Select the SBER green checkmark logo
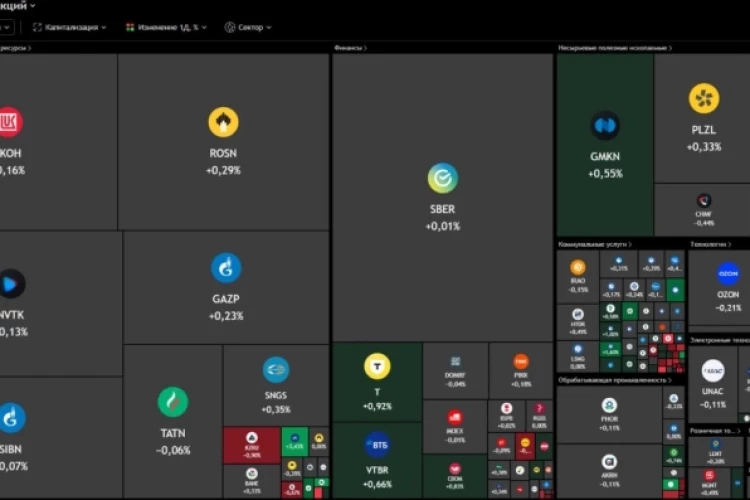The height and width of the screenshot is (500, 750). click(442, 178)
